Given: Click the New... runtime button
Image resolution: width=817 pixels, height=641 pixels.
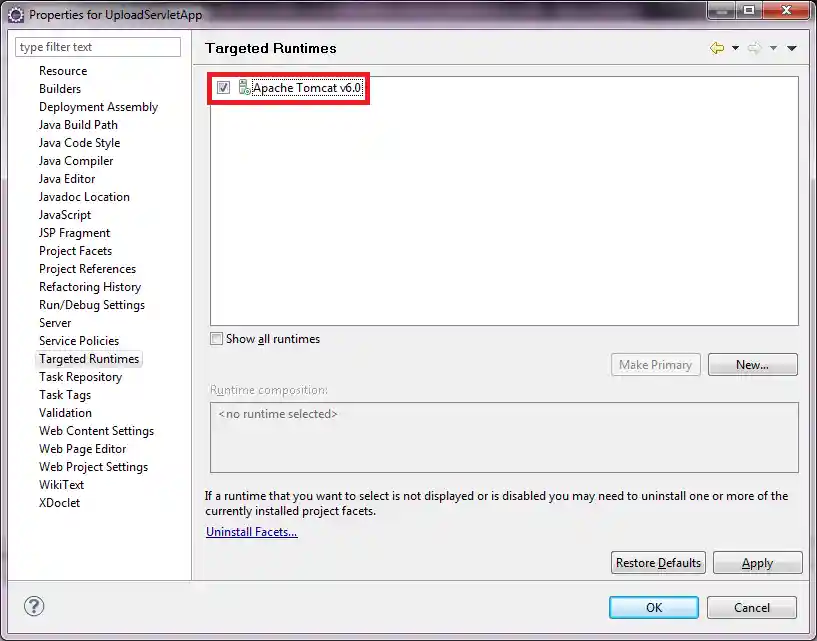Looking at the screenshot, I should (x=752, y=364).
